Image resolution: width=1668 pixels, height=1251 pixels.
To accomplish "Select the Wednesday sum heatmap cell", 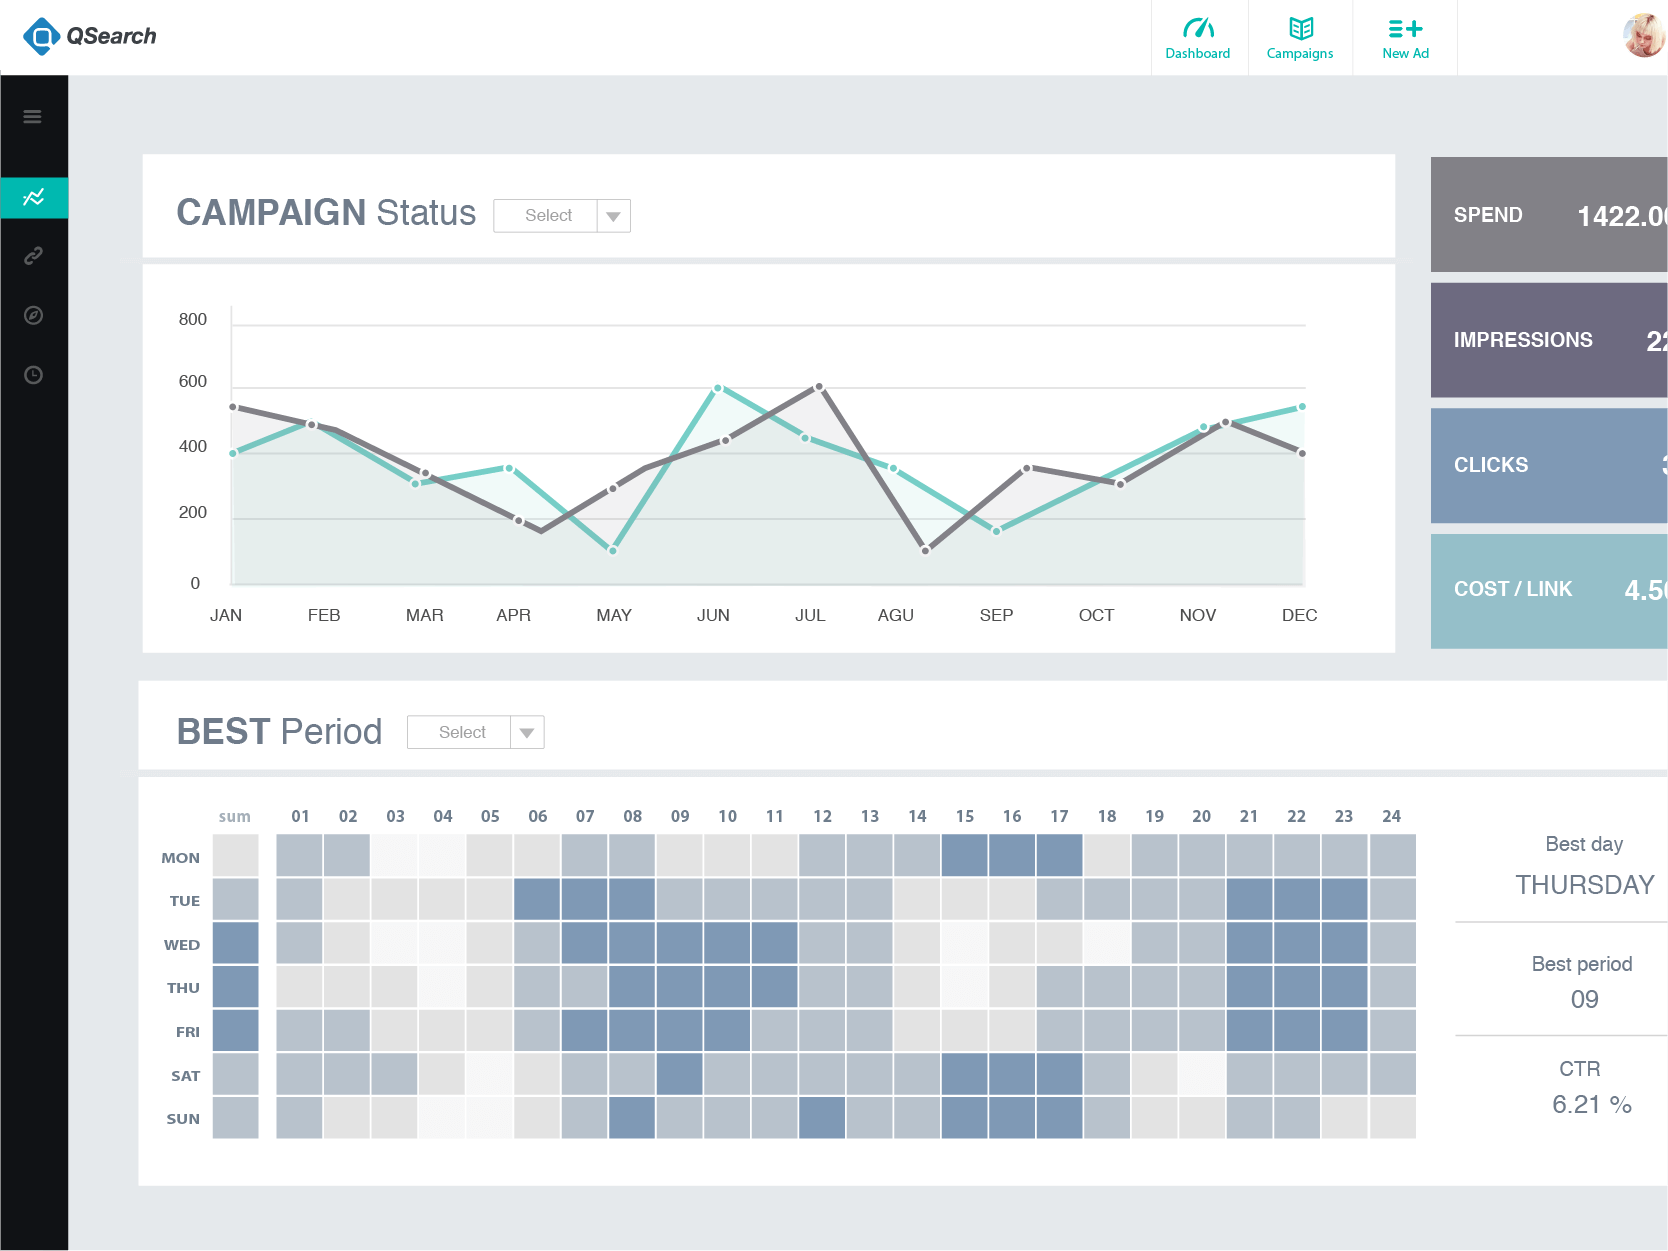I will click(x=235, y=943).
